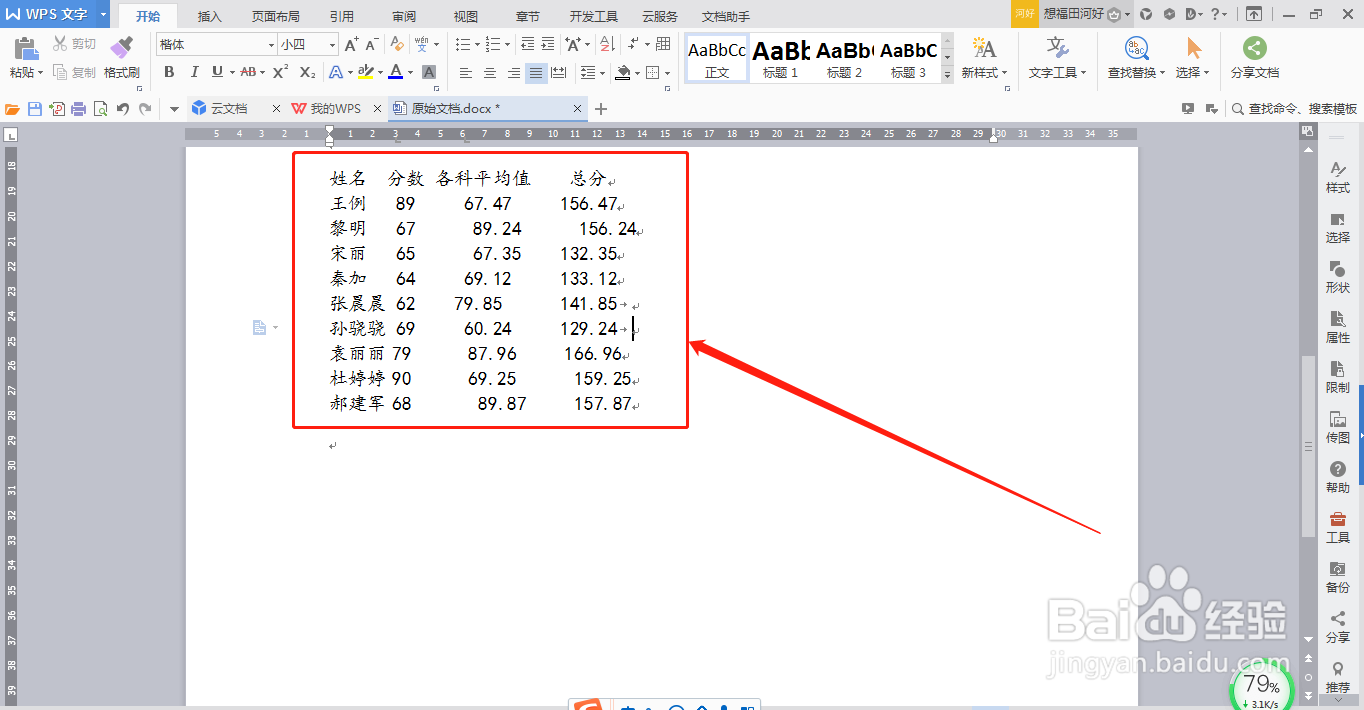
Task: Click the sort A-Z icon
Action: [x=607, y=44]
